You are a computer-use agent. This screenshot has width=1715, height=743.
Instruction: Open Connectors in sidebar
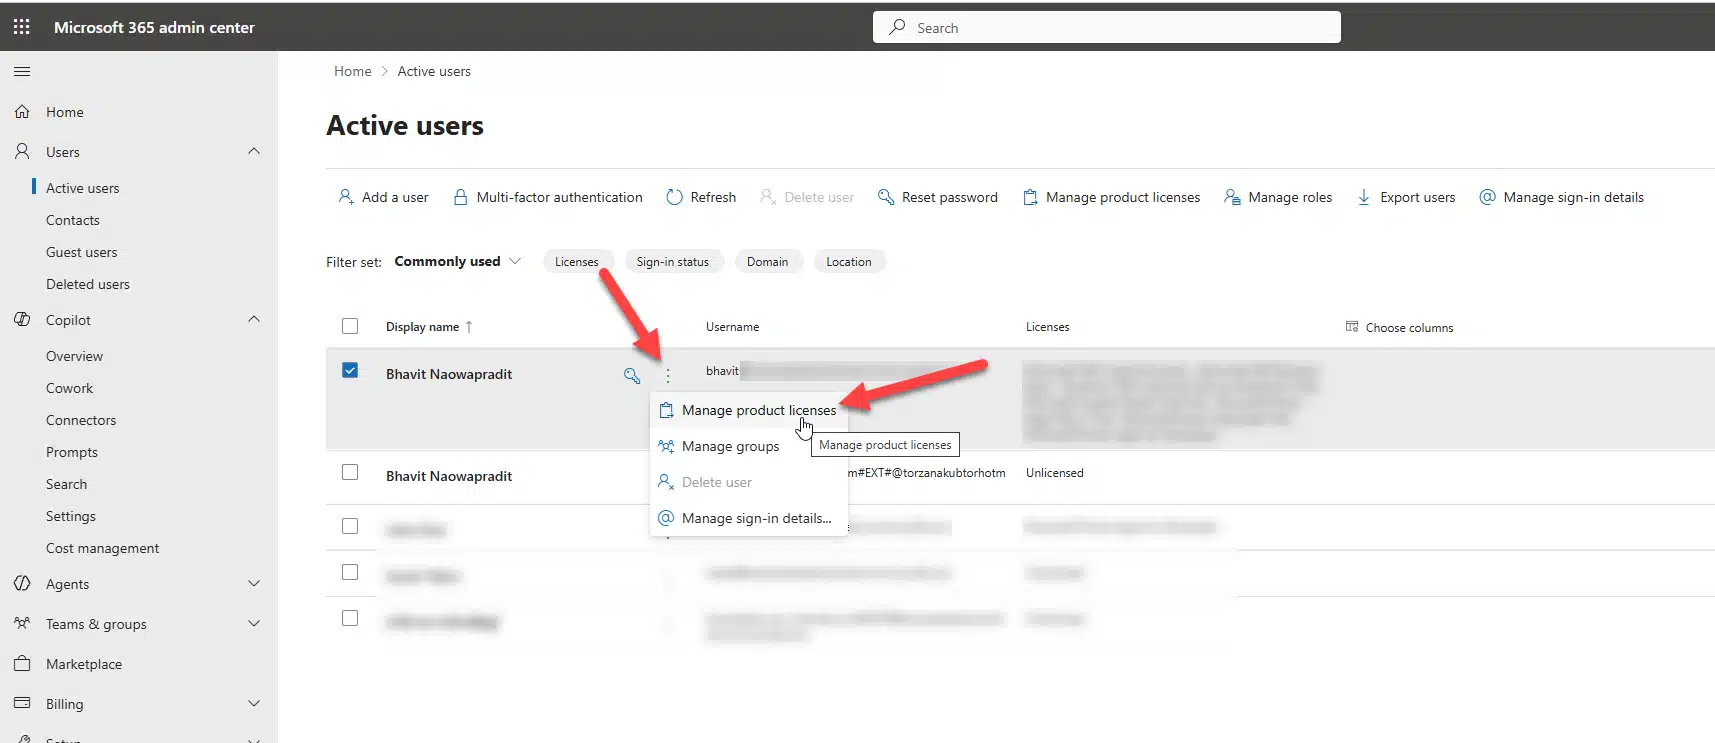81,420
